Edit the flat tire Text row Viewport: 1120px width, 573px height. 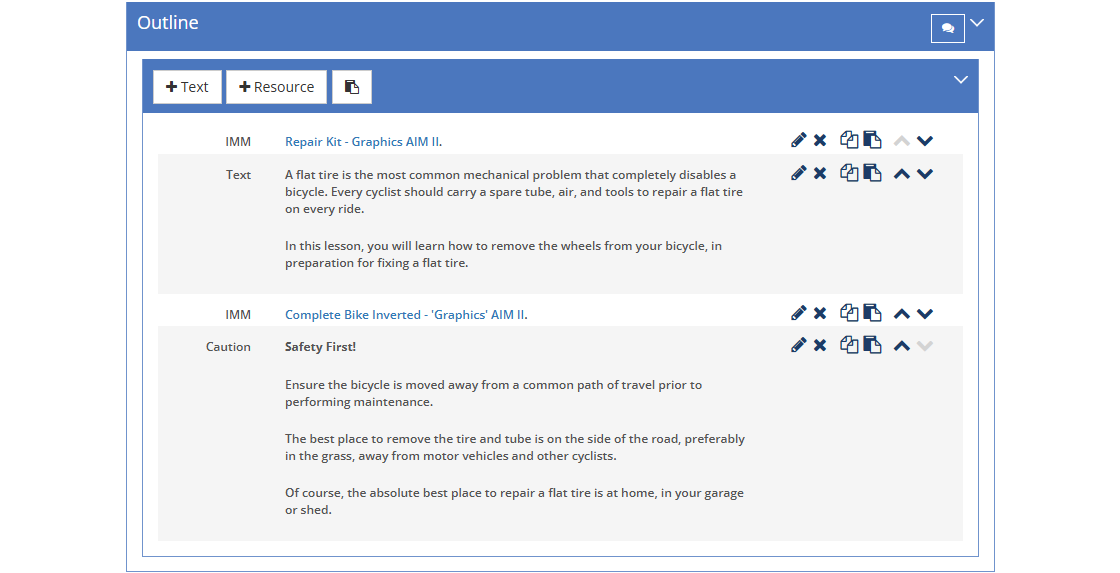799,173
